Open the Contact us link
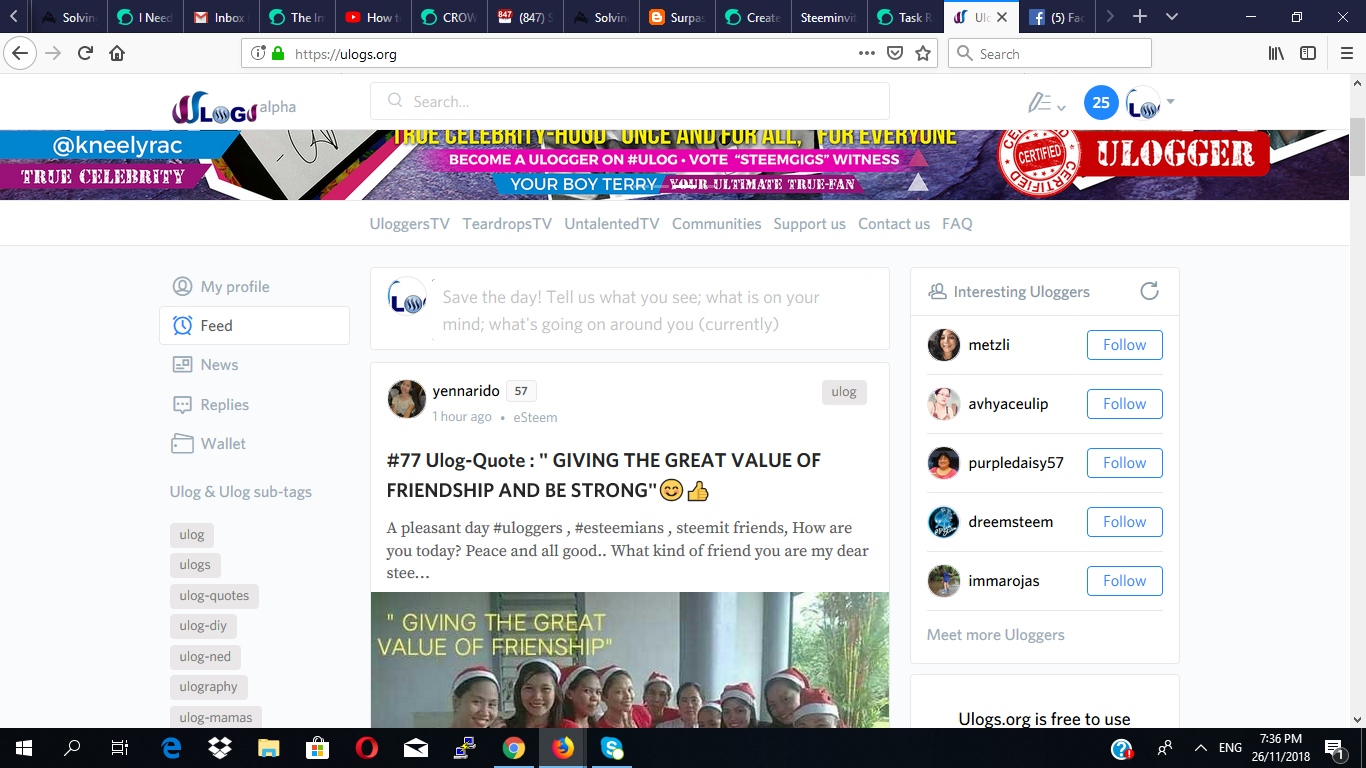Screen dimensions: 1366x768 tap(894, 224)
